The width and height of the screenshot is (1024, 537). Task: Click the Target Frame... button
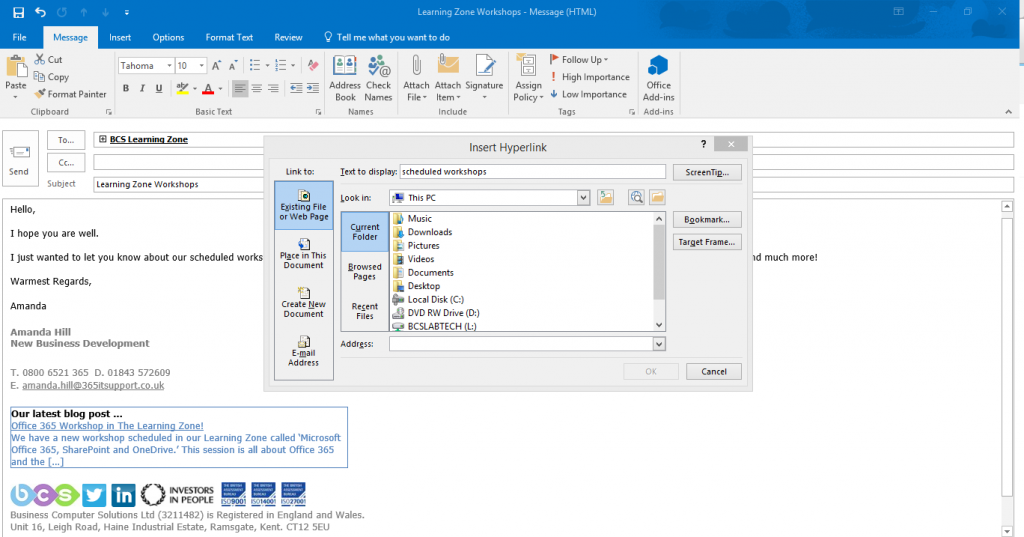[707, 242]
